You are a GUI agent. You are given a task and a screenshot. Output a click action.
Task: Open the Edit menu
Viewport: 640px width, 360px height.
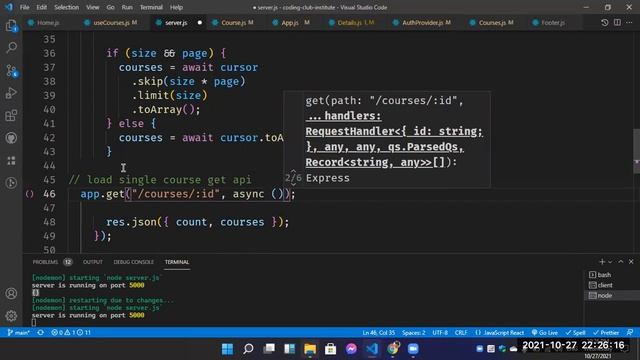[x=42, y=7]
